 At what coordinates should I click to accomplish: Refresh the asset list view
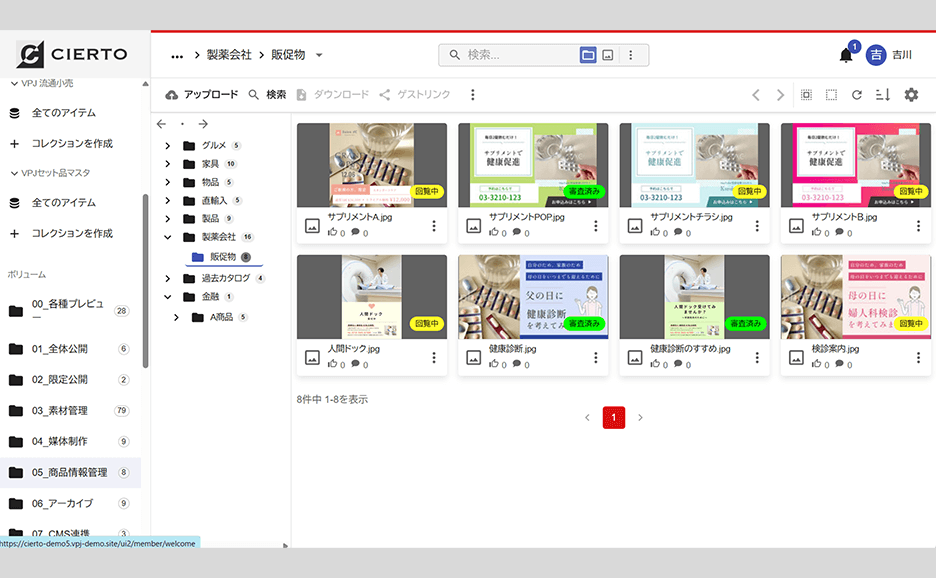click(x=857, y=94)
